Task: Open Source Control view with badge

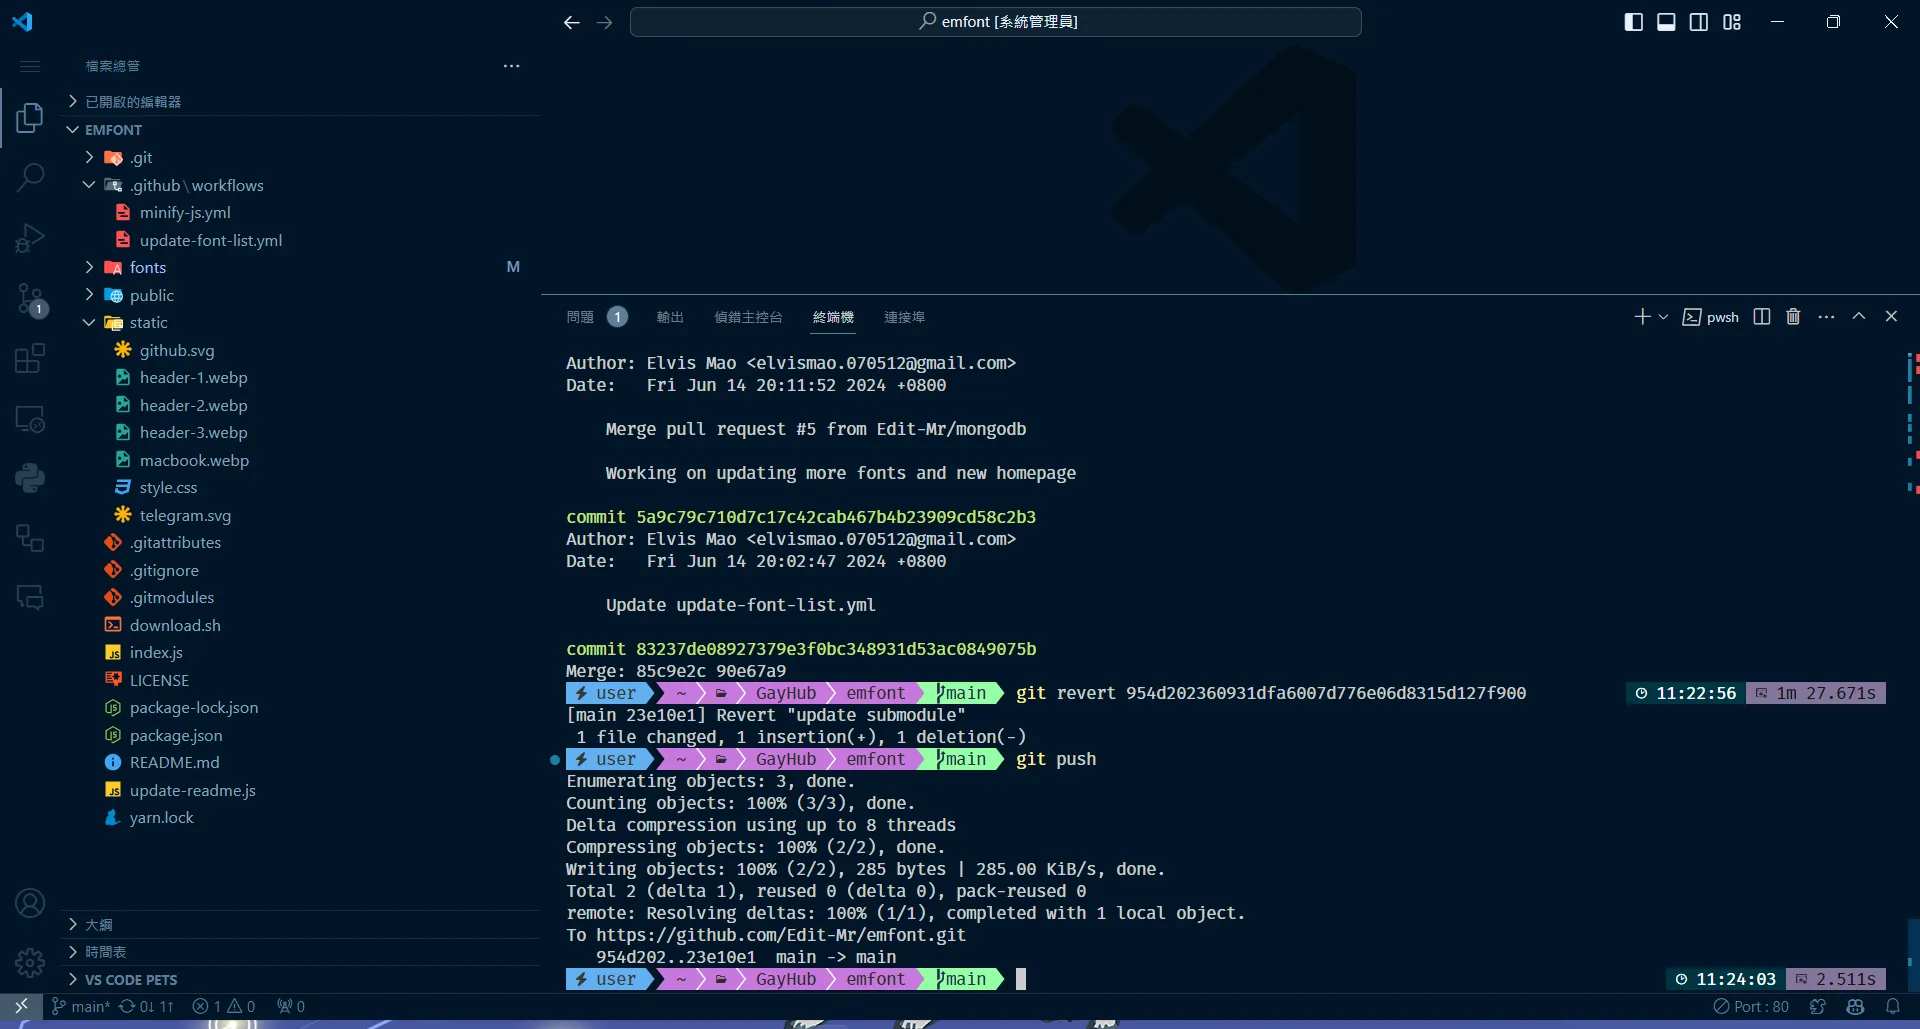Action: (x=30, y=298)
